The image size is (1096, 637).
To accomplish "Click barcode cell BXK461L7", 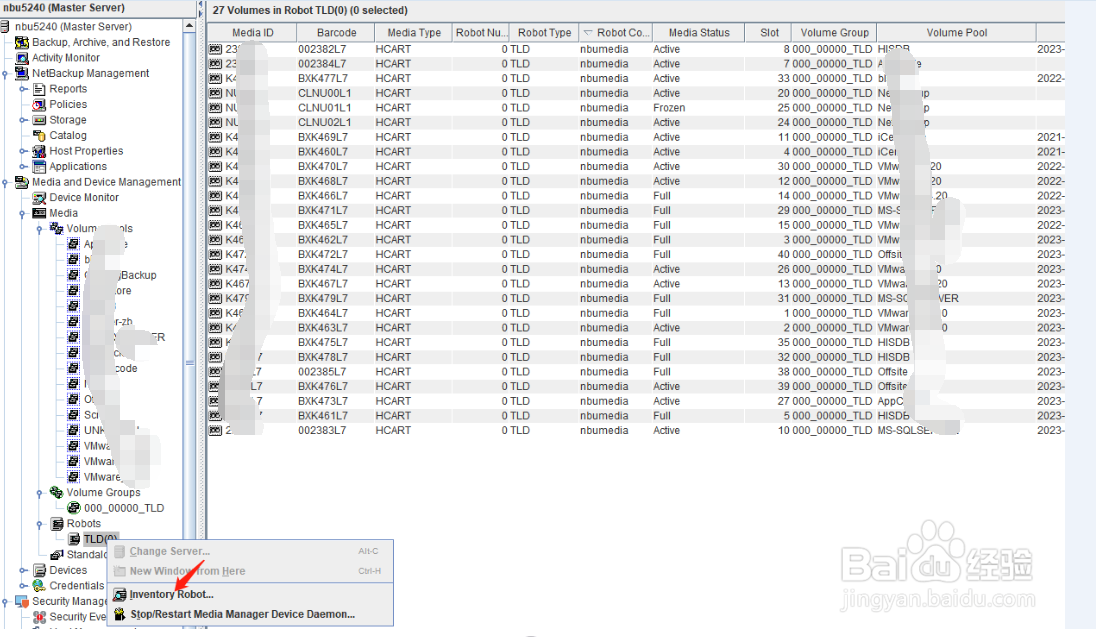I will tap(323, 416).
